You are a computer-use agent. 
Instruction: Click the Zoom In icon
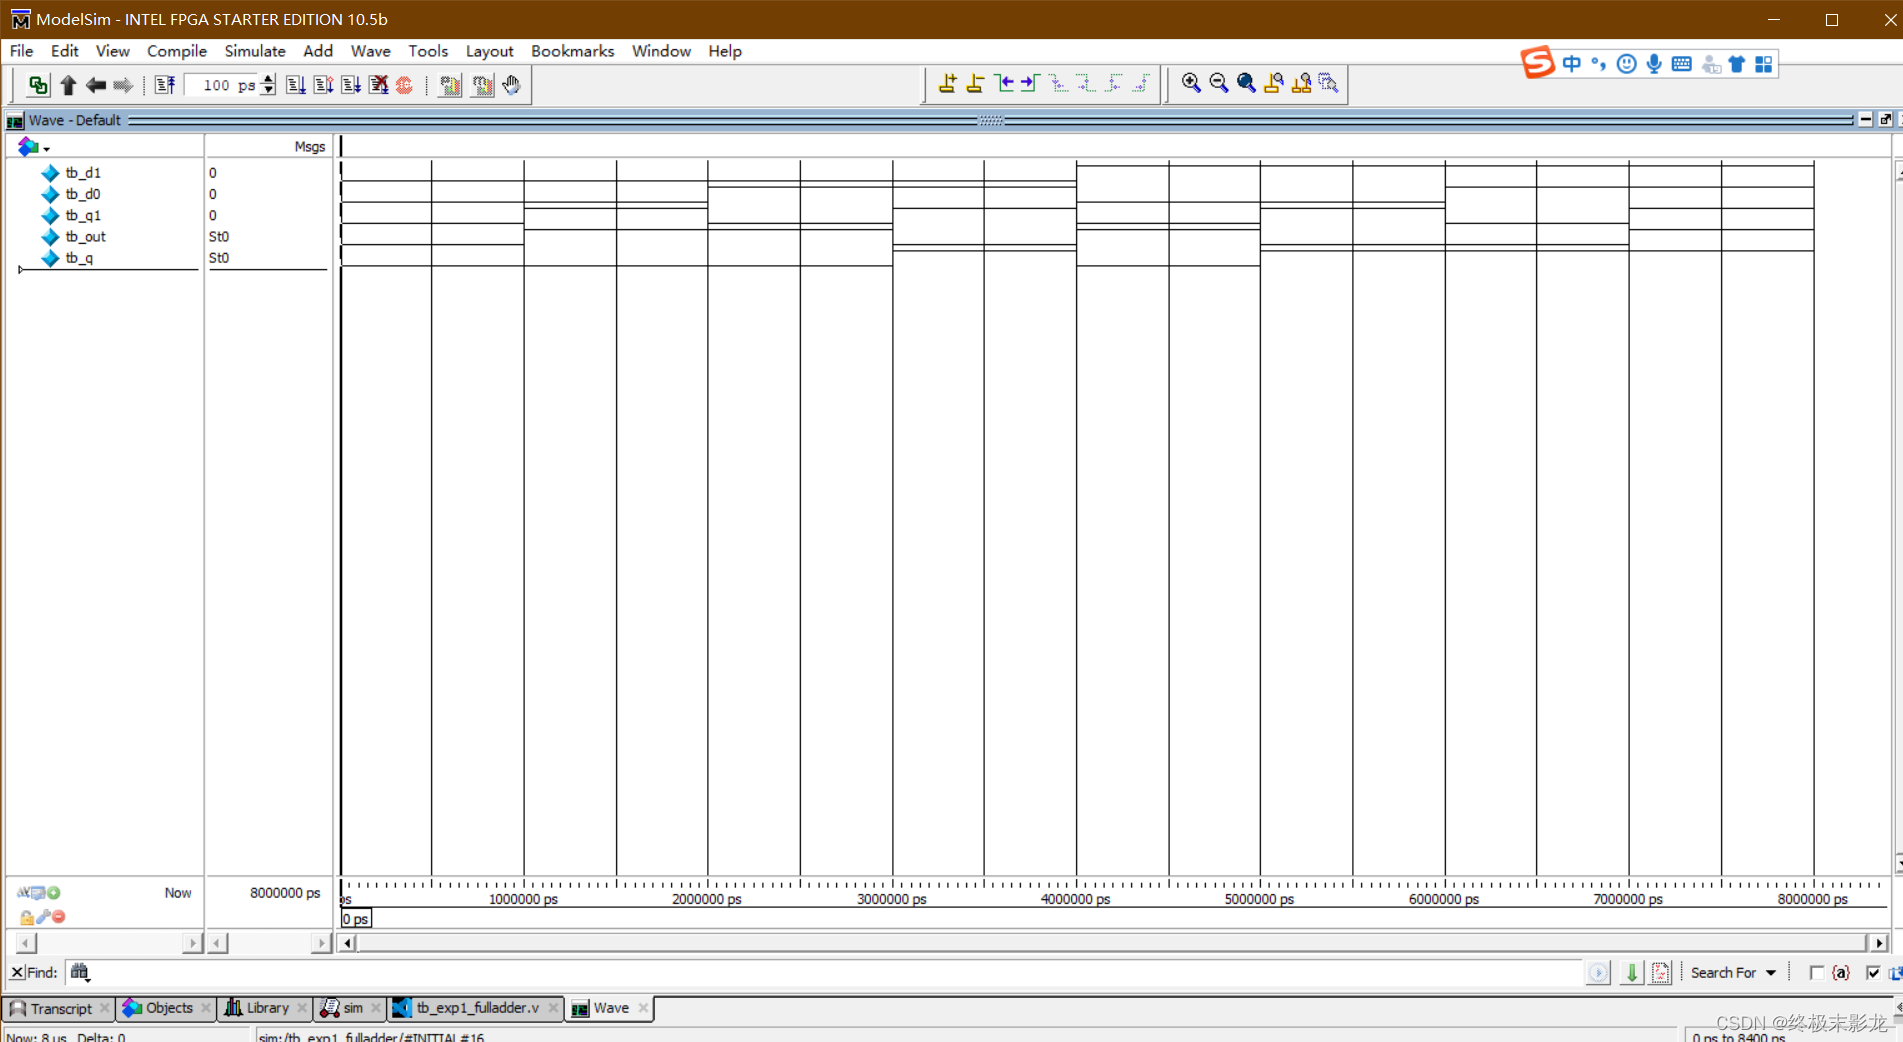pos(1191,83)
